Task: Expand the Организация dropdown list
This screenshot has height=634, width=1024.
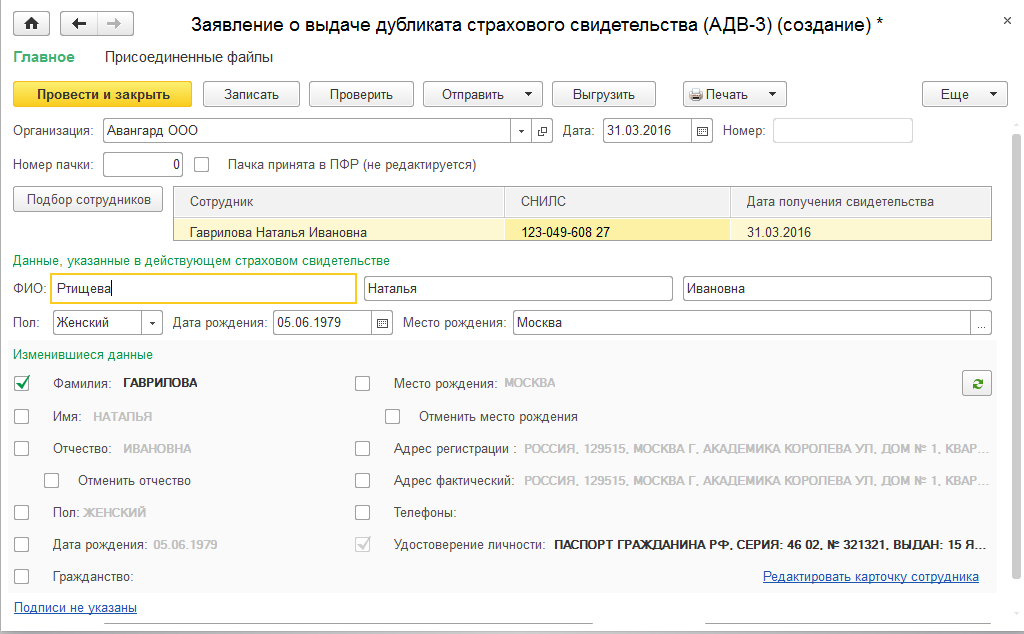Action: [522, 131]
